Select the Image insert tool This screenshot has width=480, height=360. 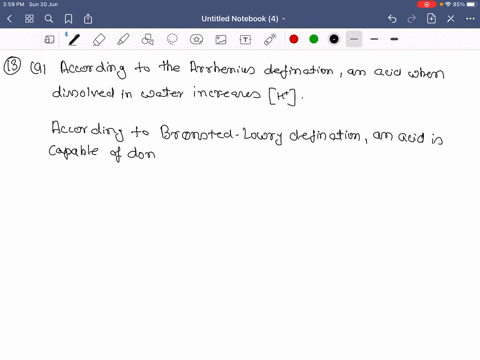pos(221,40)
